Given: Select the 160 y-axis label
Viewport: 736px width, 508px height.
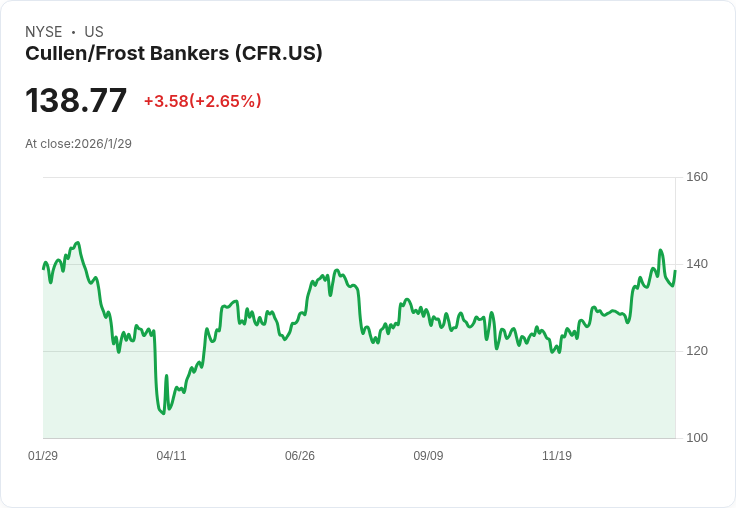Looking at the screenshot, I should [697, 177].
